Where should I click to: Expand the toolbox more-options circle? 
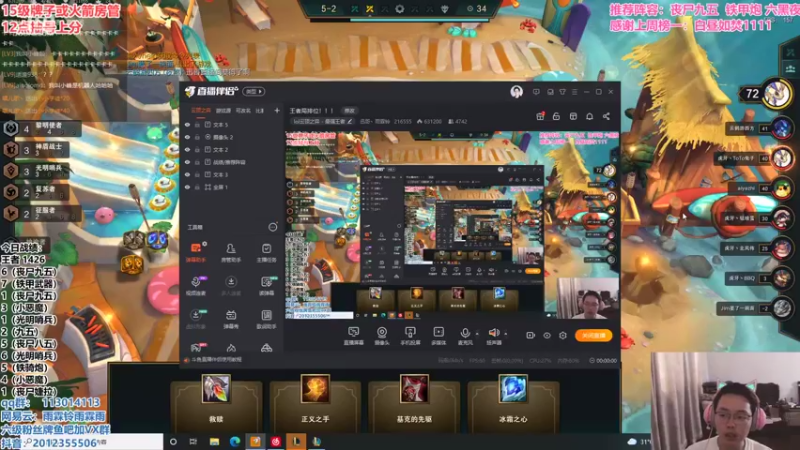click(272, 227)
